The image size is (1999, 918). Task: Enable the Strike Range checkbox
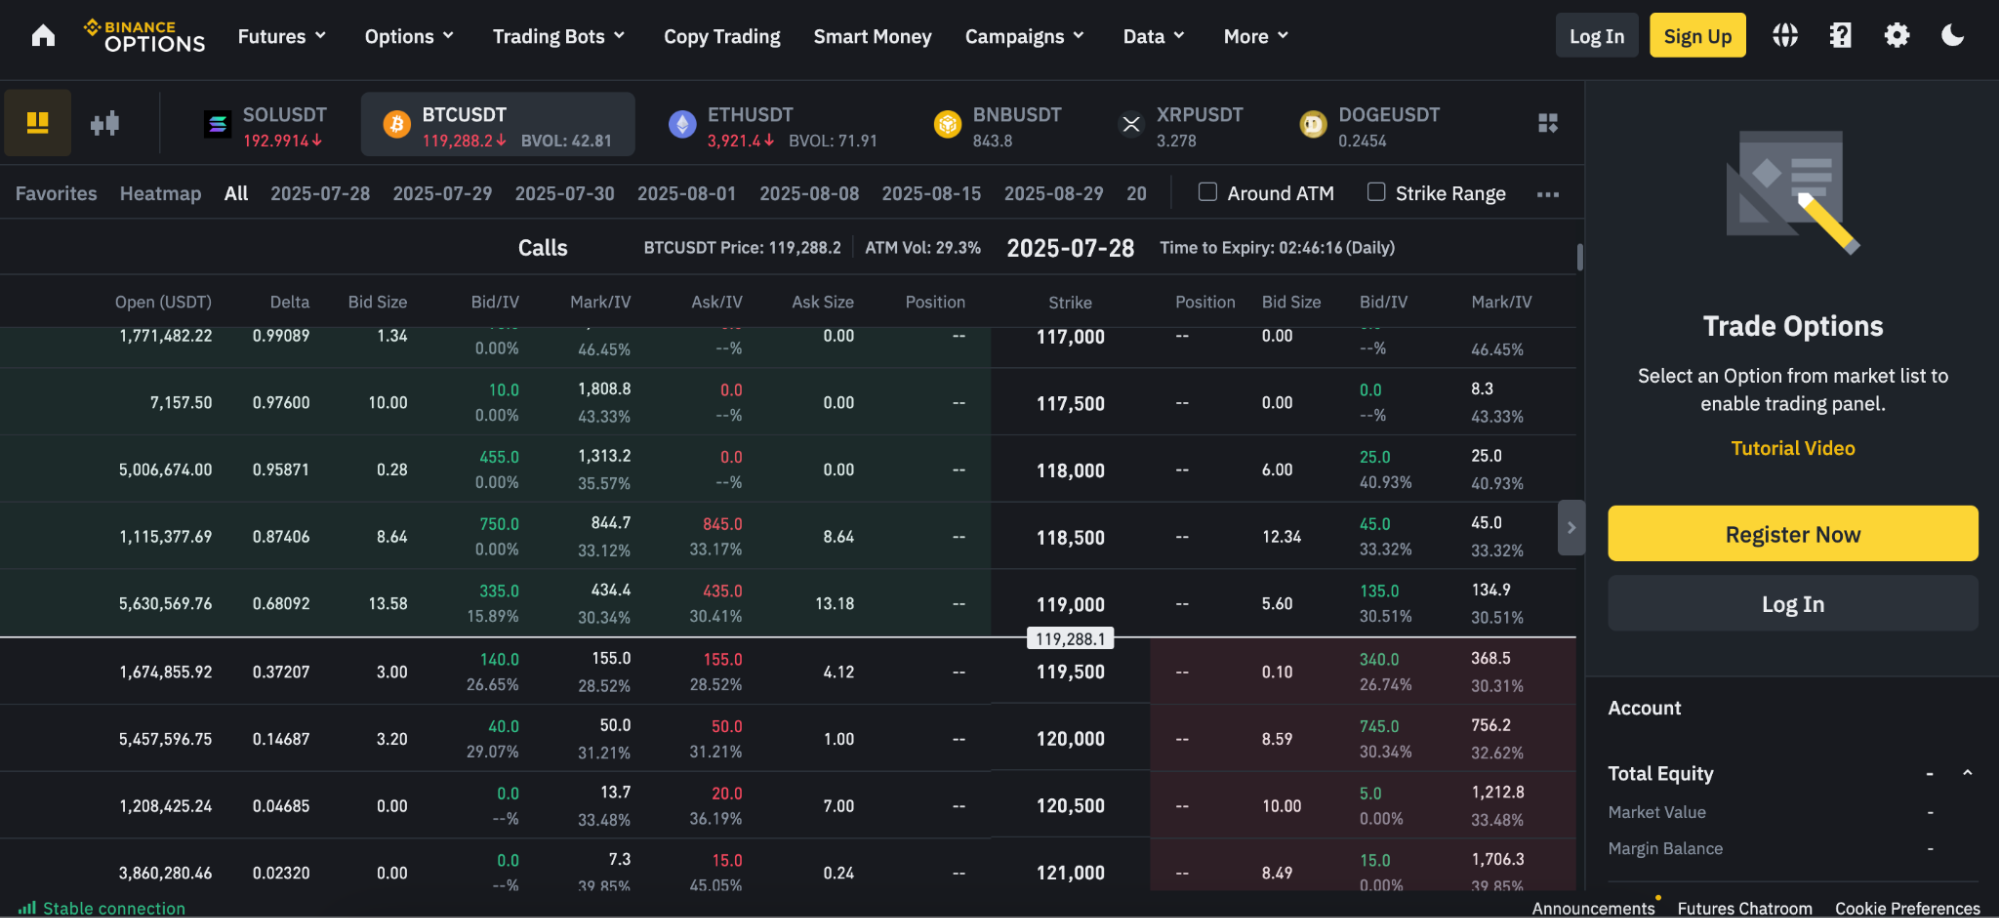1377,192
